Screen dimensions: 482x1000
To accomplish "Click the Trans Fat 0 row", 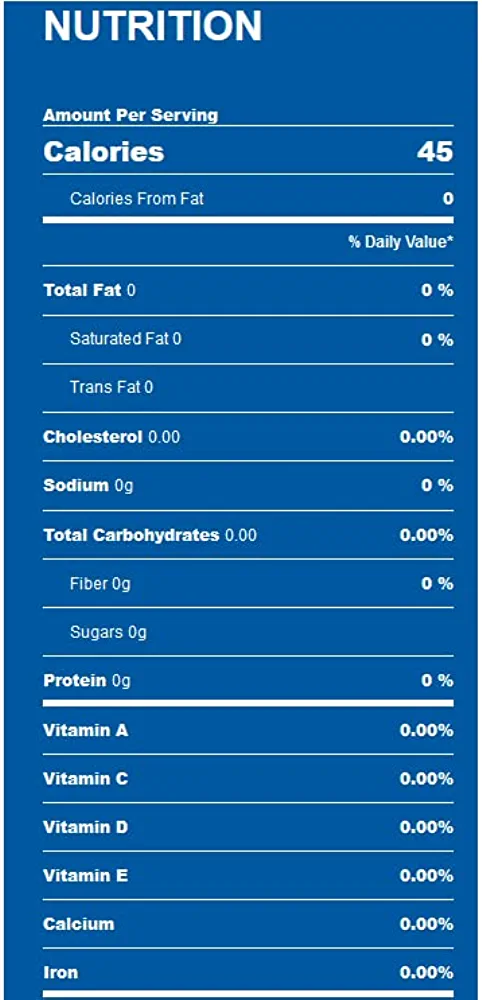I will coord(249,388).
